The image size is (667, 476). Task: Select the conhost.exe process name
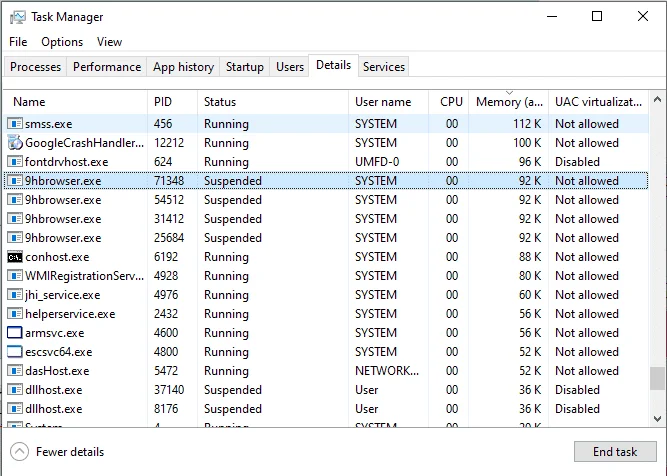click(x=57, y=257)
